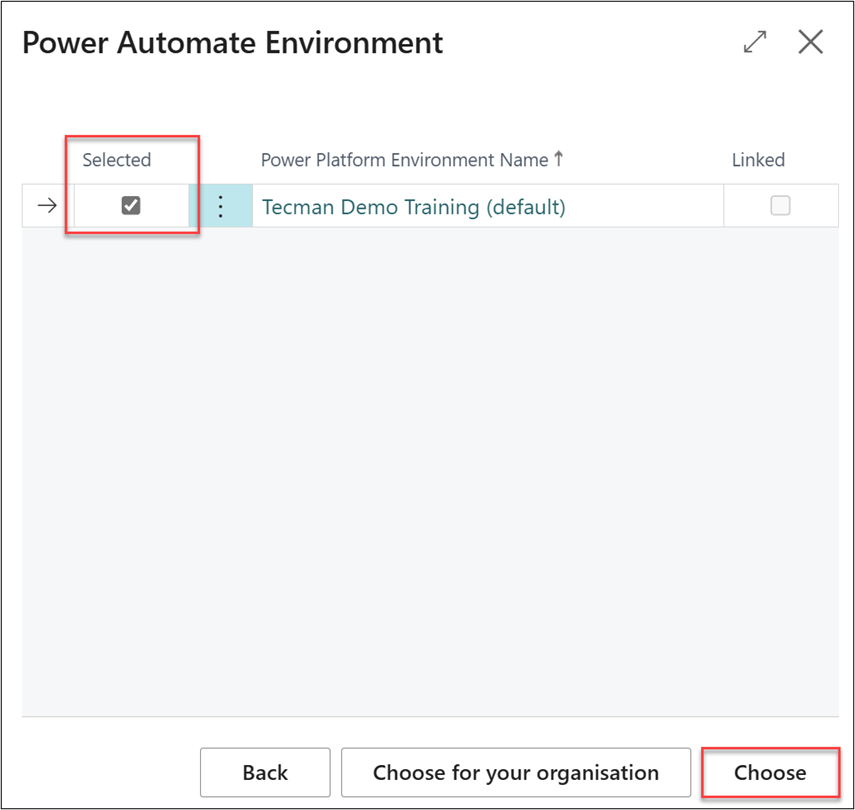Screen dimensions: 855x810
Task: Open the three-dot row options menu
Action: pyautogui.click(x=221, y=206)
